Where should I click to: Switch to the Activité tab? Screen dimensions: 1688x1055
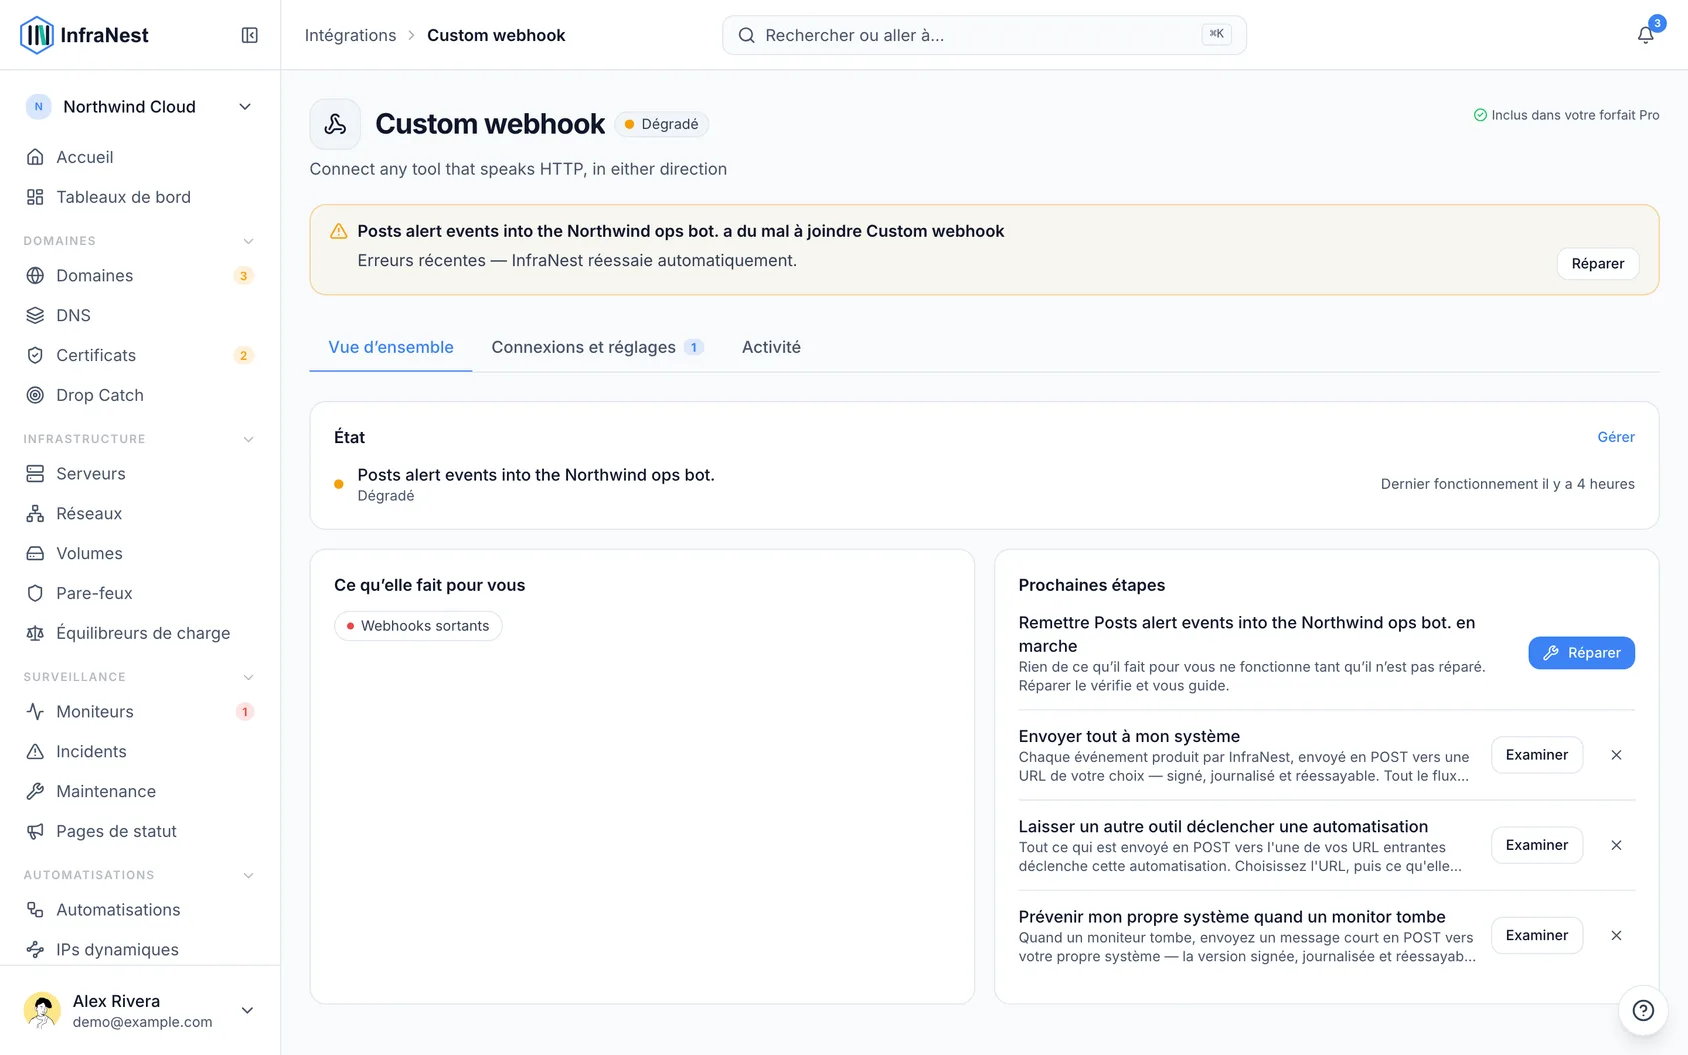(x=771, y=347)
